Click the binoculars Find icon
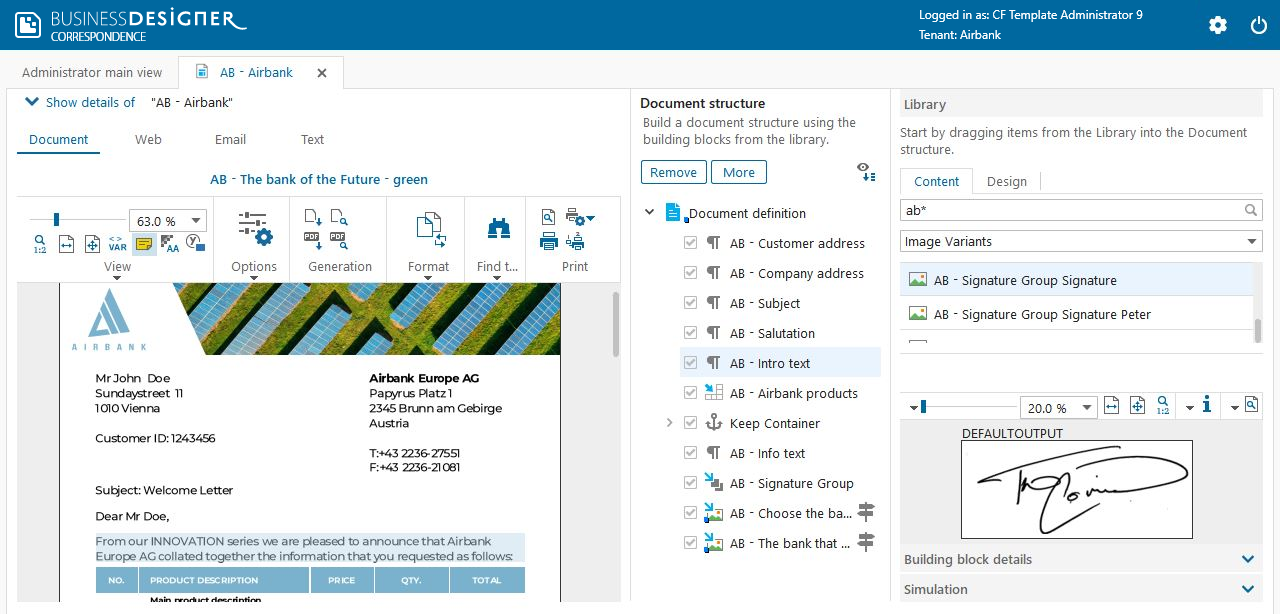The width and height of the screenshot is (1280, 614). pyautogui.click(x=498, y=228)
